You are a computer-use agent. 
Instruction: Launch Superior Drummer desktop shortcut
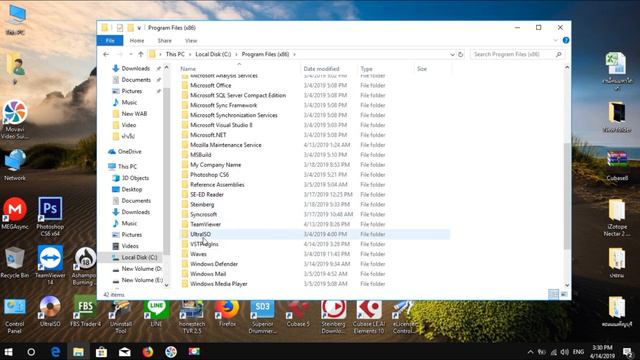tap(262, 317)
